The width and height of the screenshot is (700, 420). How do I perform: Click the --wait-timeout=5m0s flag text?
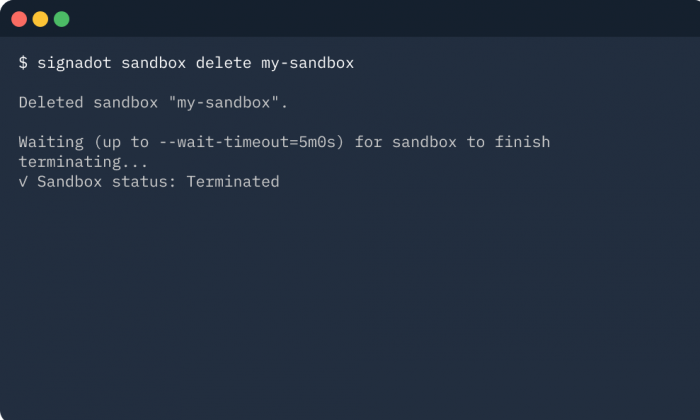point(247,142)
